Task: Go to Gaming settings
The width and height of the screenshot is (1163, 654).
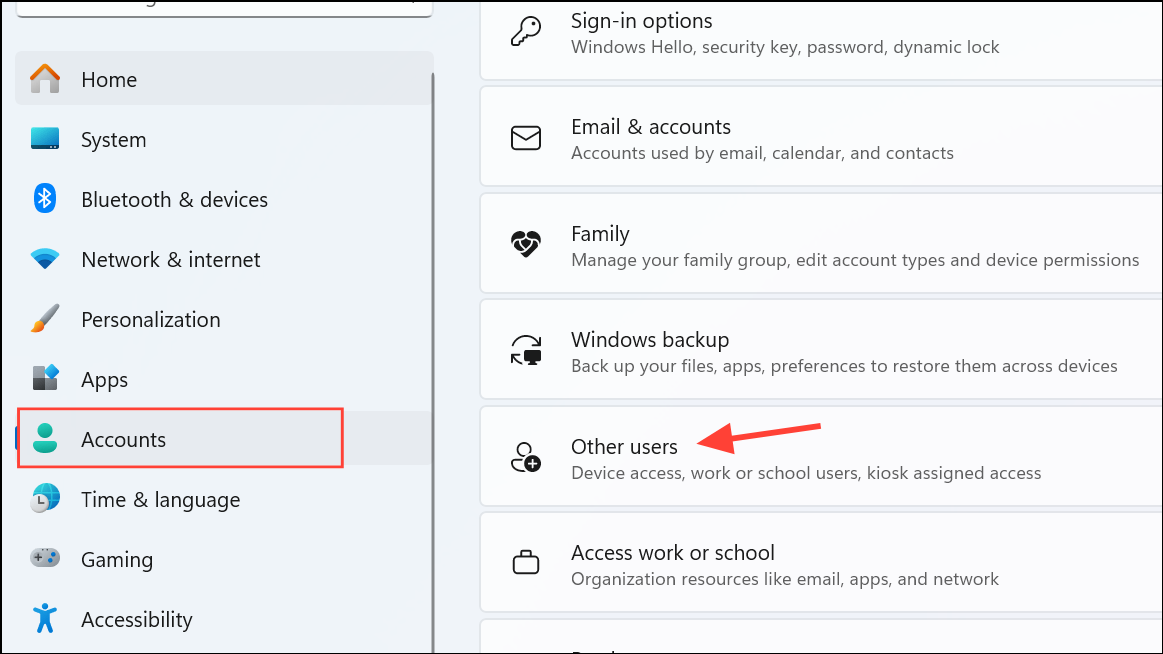Action: [224, 558]
